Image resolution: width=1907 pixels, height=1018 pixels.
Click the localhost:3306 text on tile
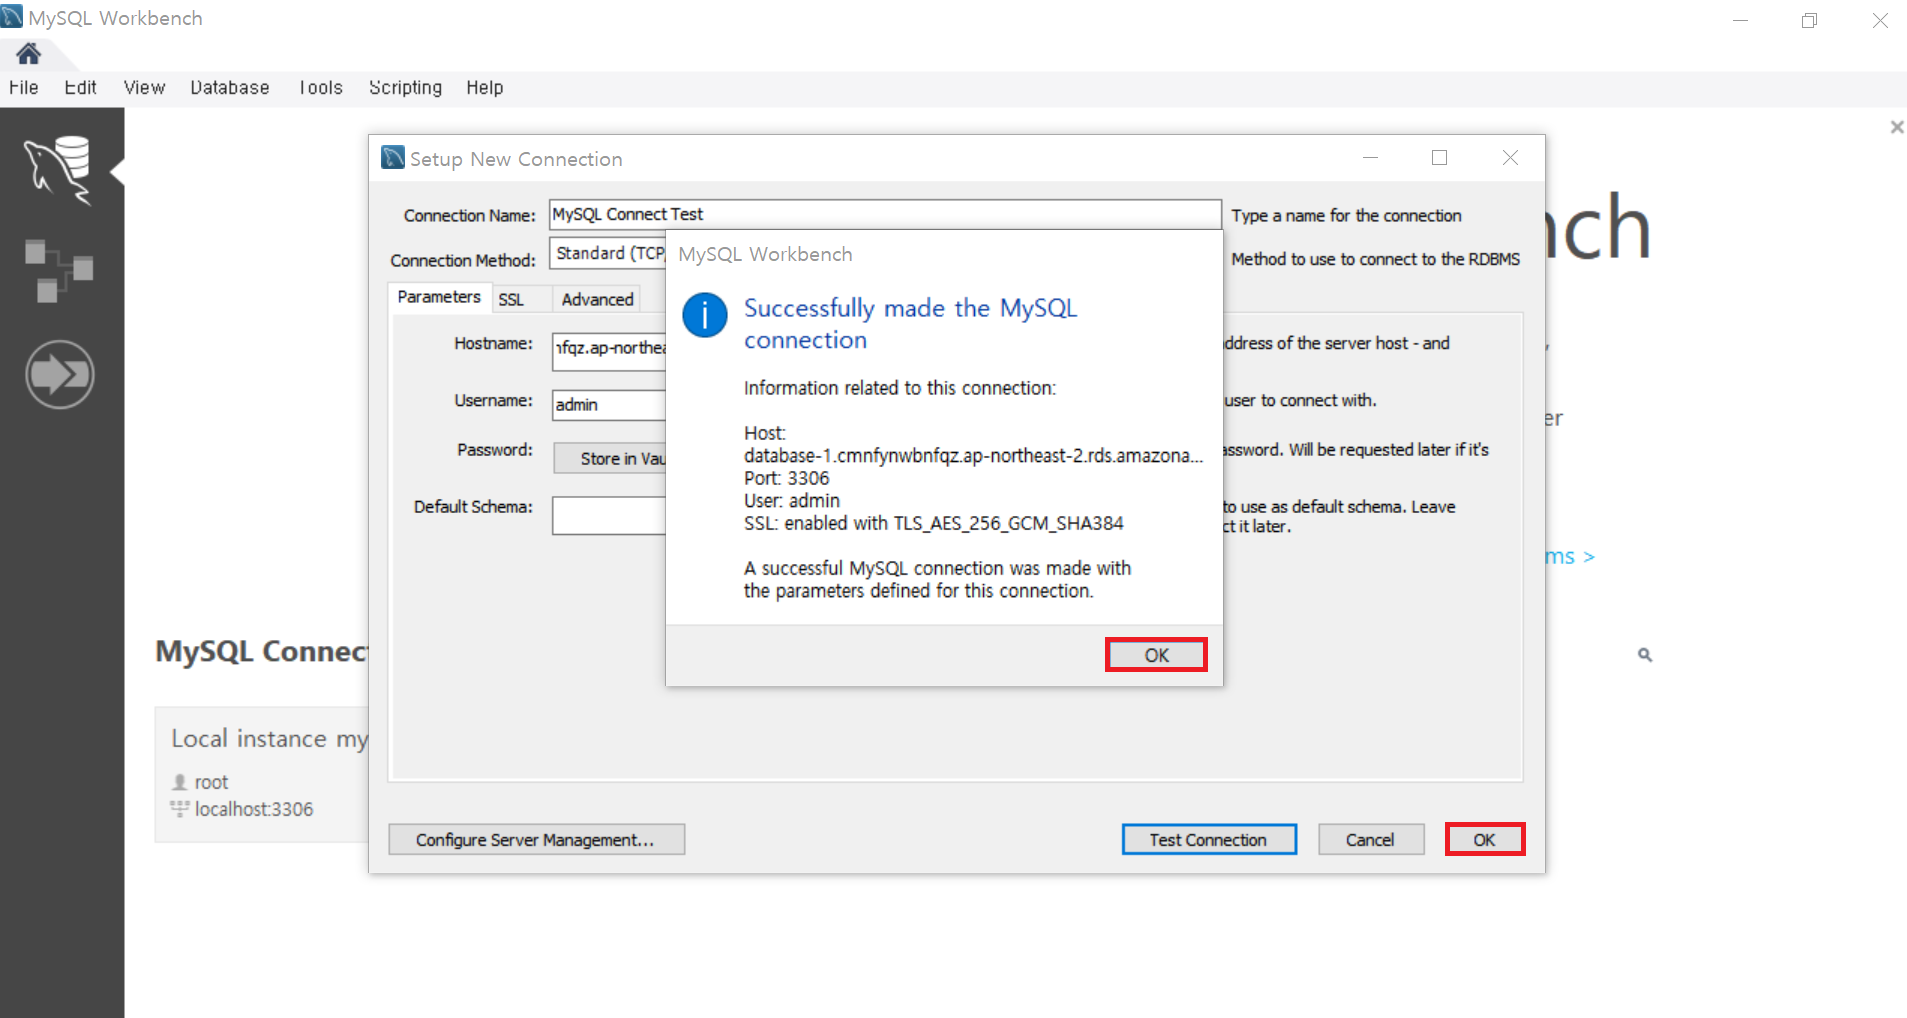click(x=254, y=809)
